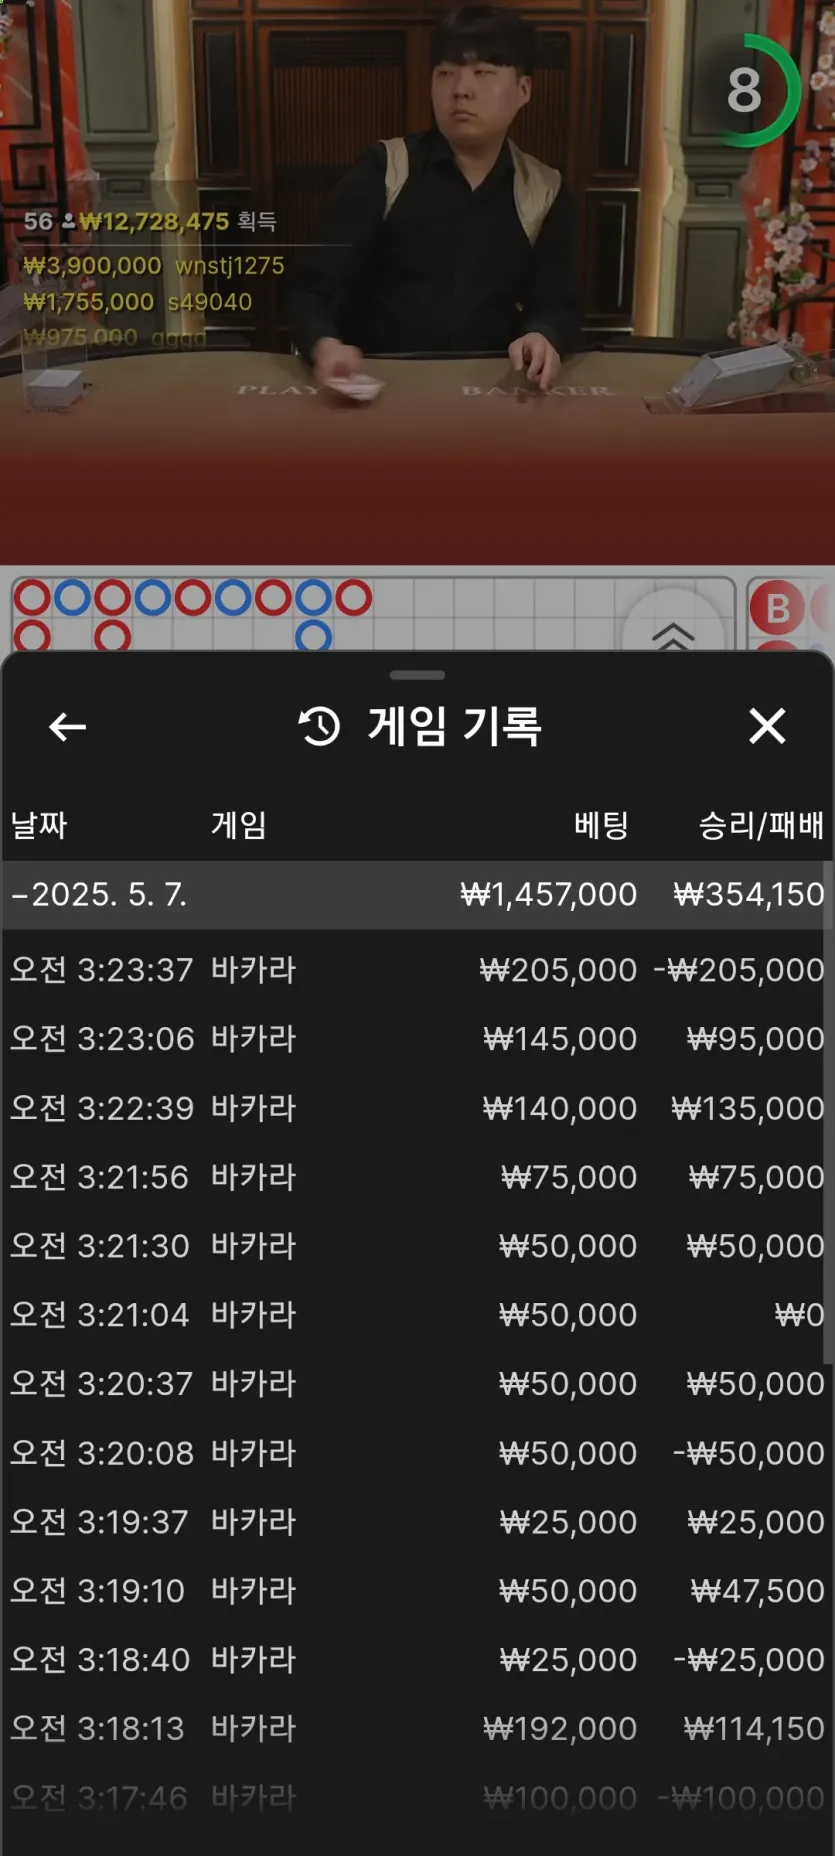Image resolution: width=835 pixels, height=1856 pixels.
Task: Open the 오전 3:19:10 entry showing ₩47,500
Action: pyautogui.click(x=417, y=1591)
